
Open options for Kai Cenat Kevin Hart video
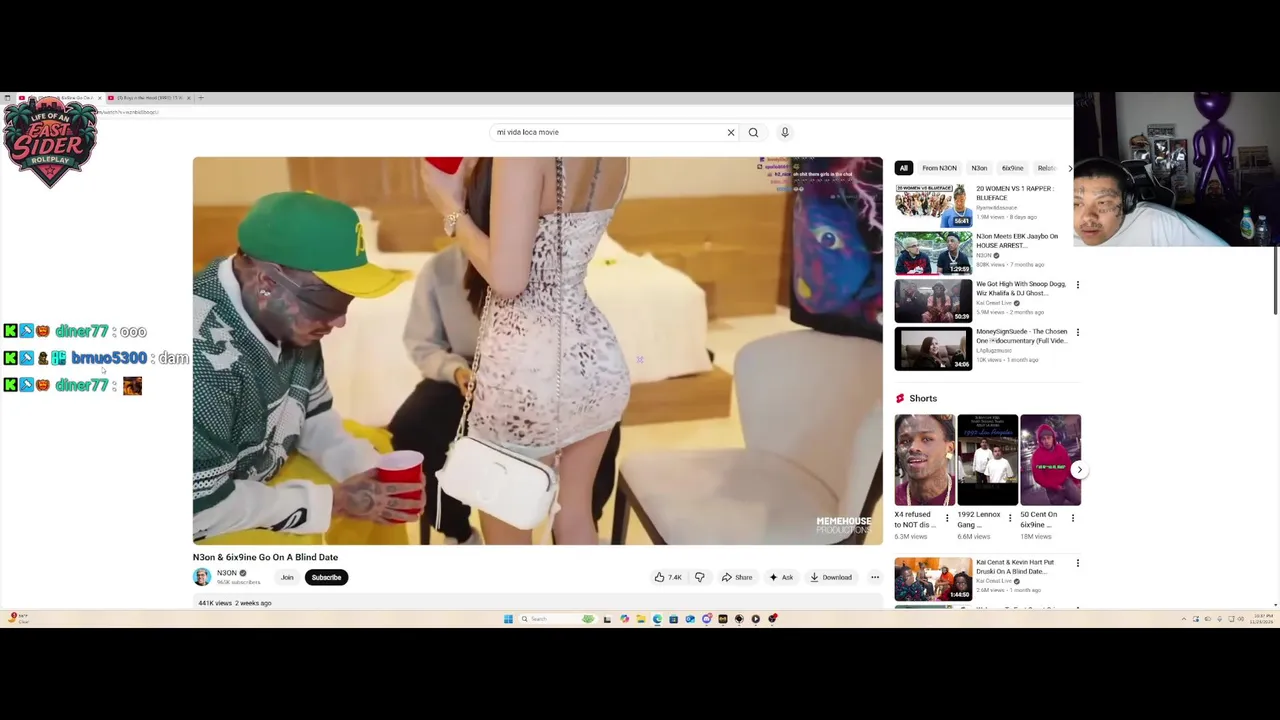pos(1077,563)
